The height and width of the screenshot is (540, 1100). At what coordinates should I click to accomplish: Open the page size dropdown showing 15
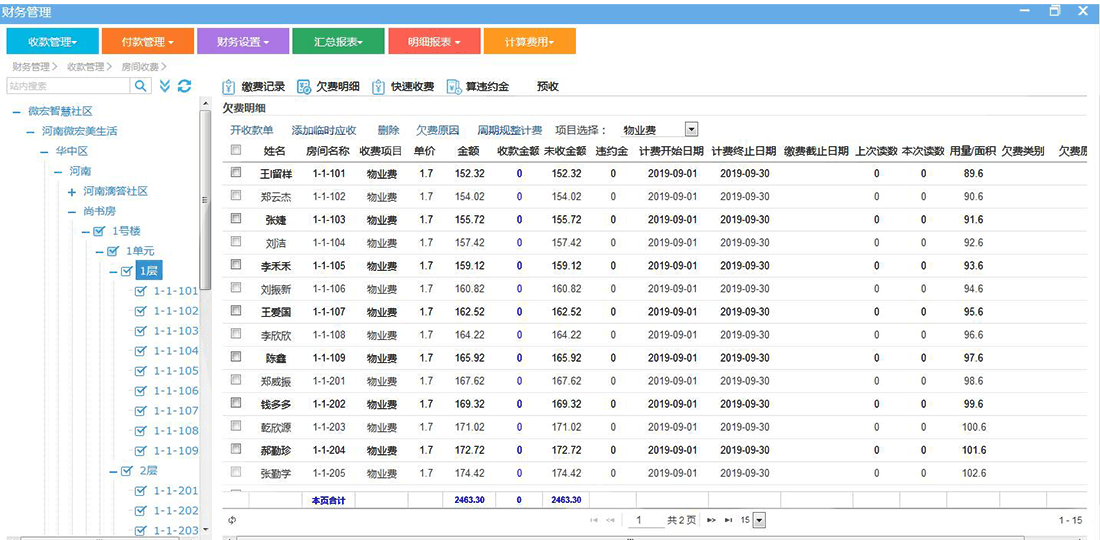[x=759, y=520]
